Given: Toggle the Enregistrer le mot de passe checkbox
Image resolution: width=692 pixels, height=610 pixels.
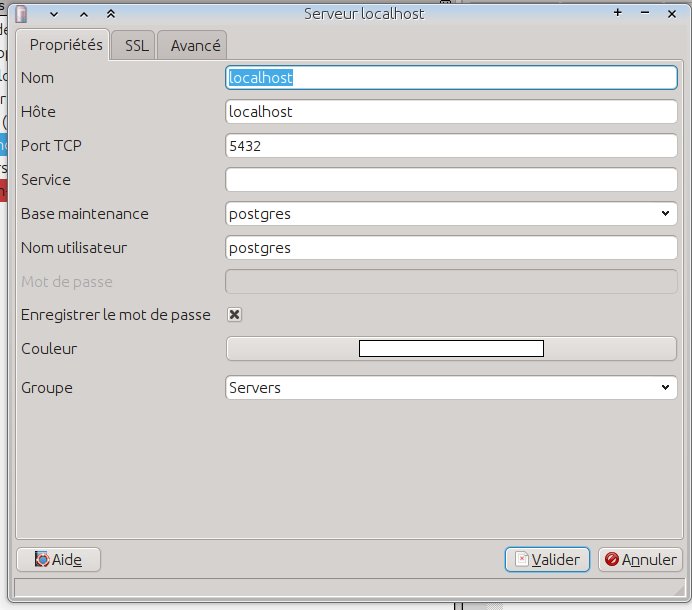Looking at the screenshot, I should pyautogui.click(x=235, y=314).
